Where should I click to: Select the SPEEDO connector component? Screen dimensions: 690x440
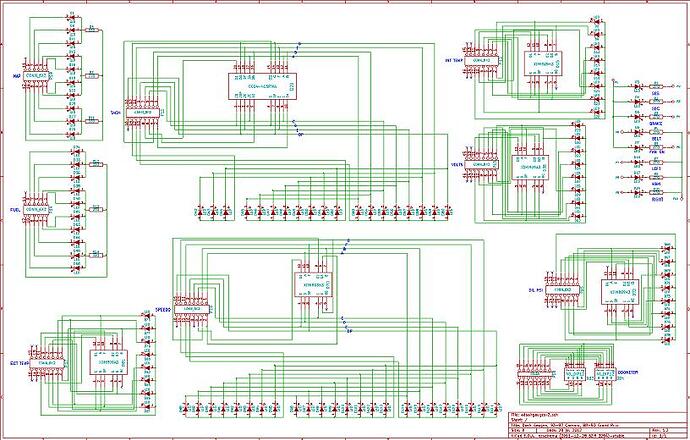pyautogui.click(x=191, y=310)
